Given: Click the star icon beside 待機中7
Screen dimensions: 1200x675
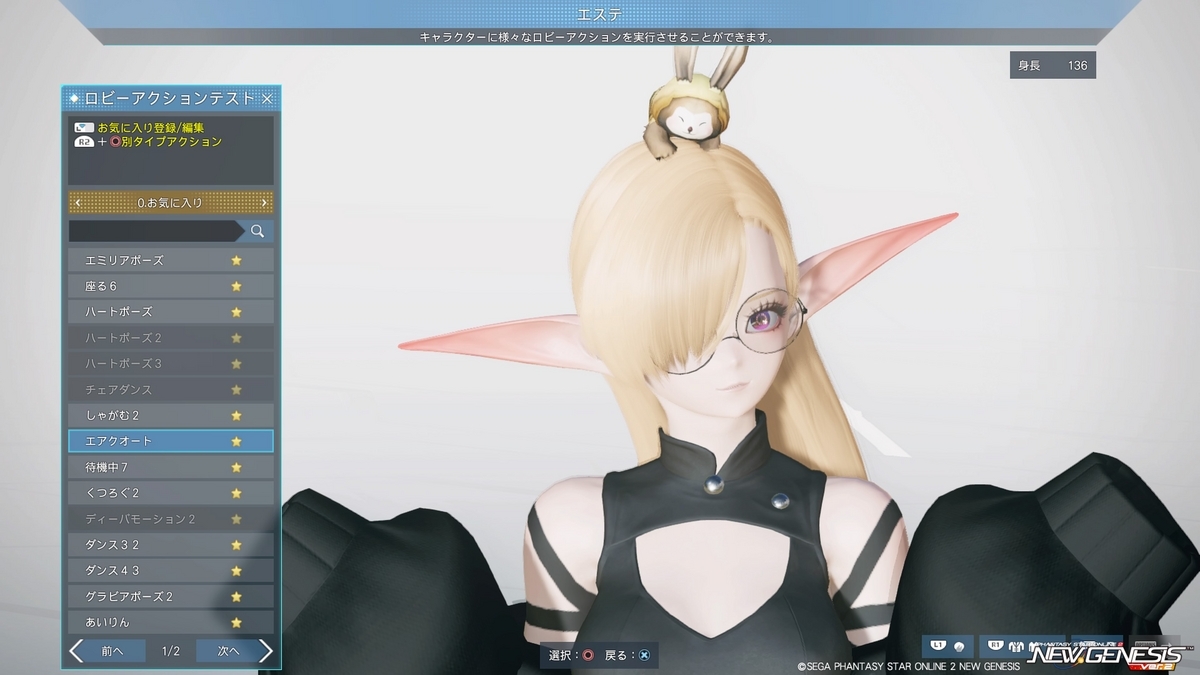Looking at the screenshot, I should (x=237, y=467).
